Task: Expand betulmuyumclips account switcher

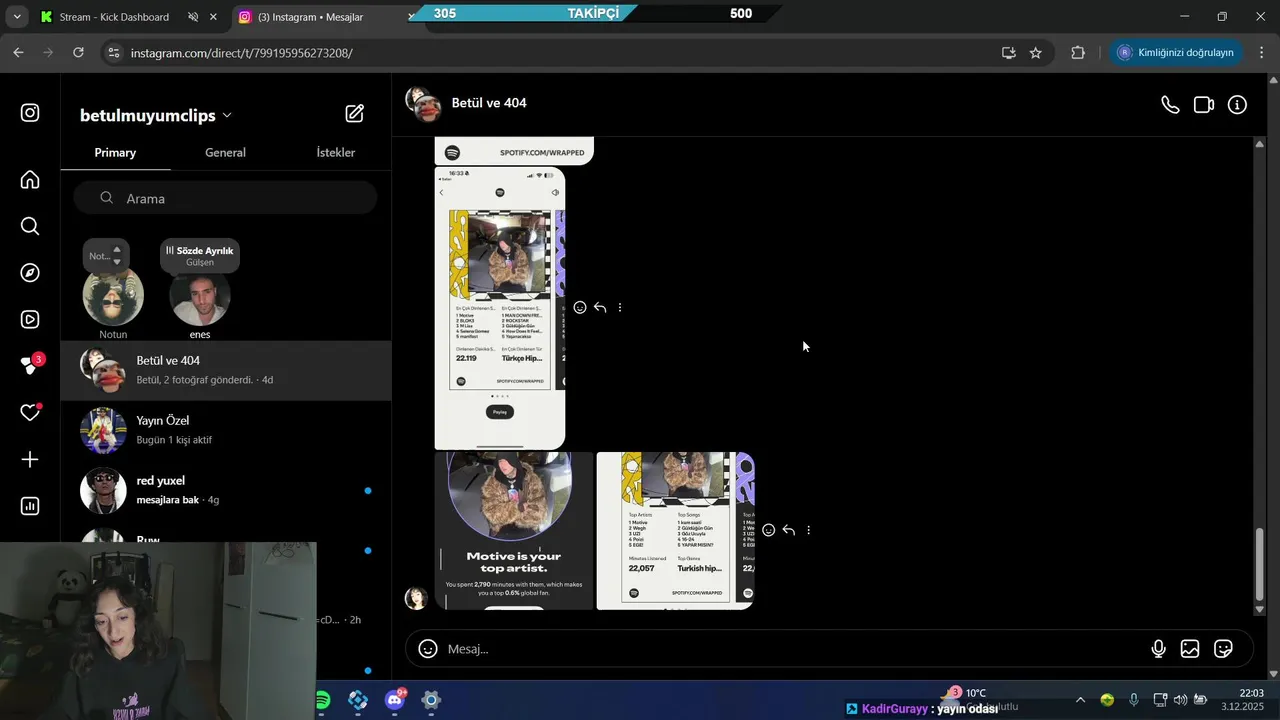Action: [227, 116]
